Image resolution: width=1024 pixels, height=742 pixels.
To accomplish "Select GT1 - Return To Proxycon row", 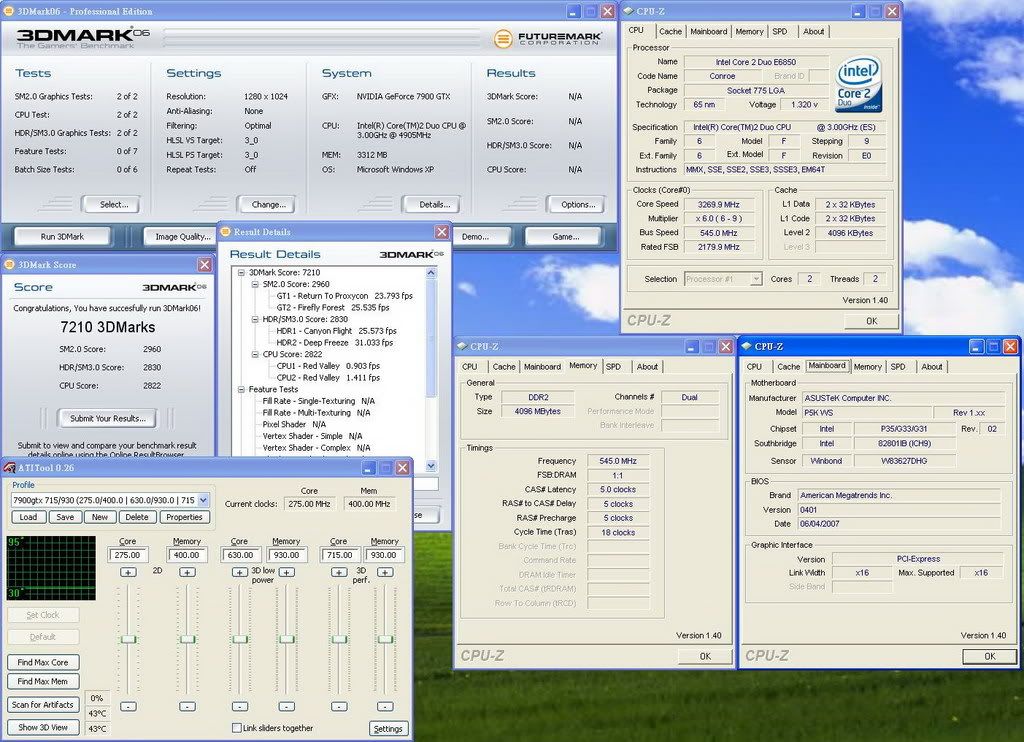I will pos(344,296).
